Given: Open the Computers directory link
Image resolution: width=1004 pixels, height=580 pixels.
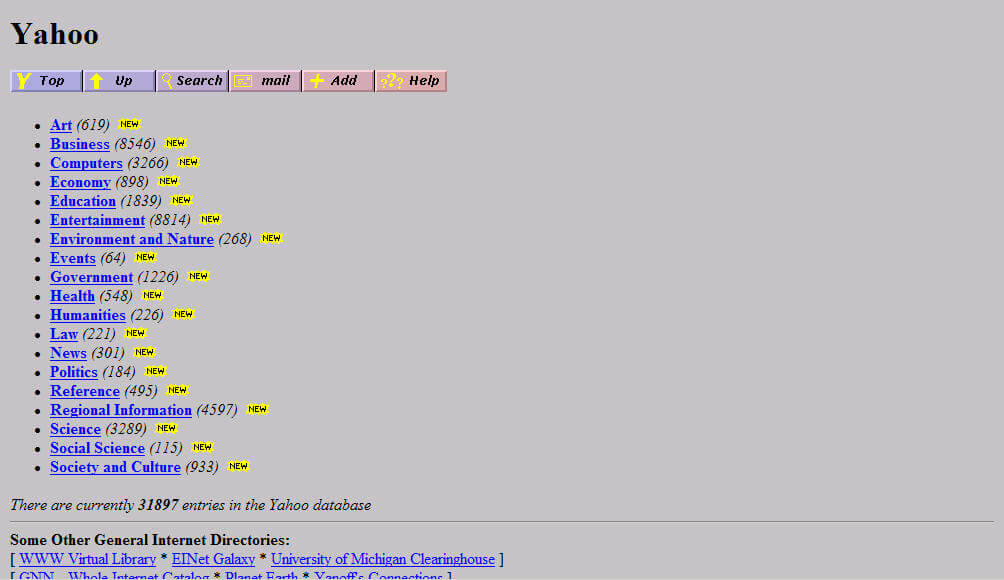Looking at the screenshot, I should click(86, 163).
